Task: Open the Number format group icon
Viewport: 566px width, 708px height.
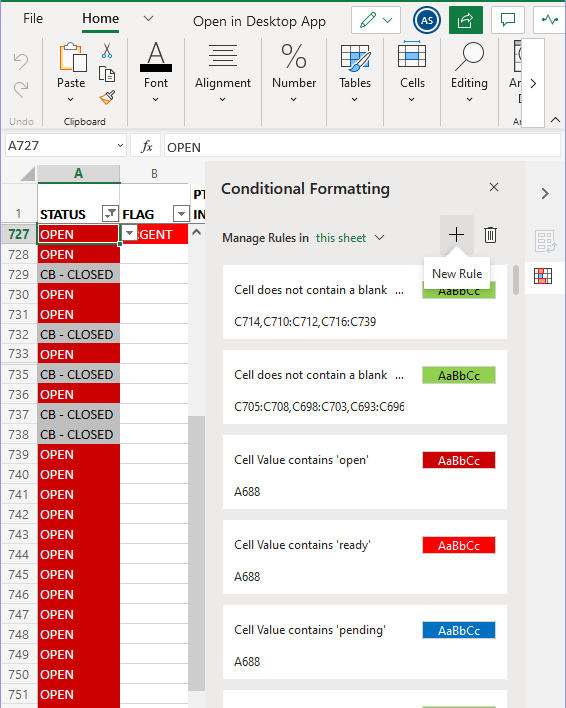Action: (294, 56)
